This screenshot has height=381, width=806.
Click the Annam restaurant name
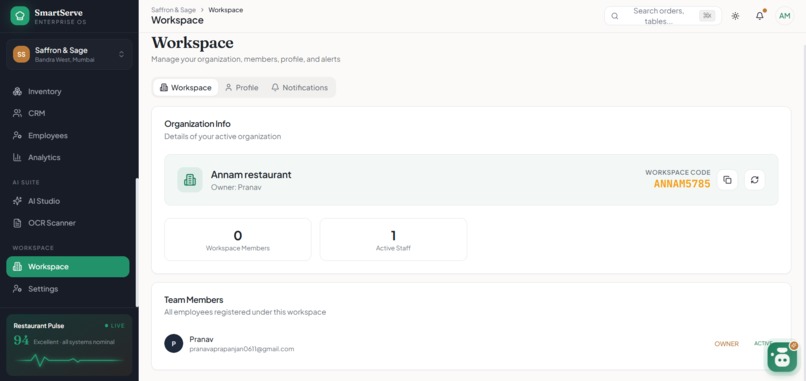251,174
